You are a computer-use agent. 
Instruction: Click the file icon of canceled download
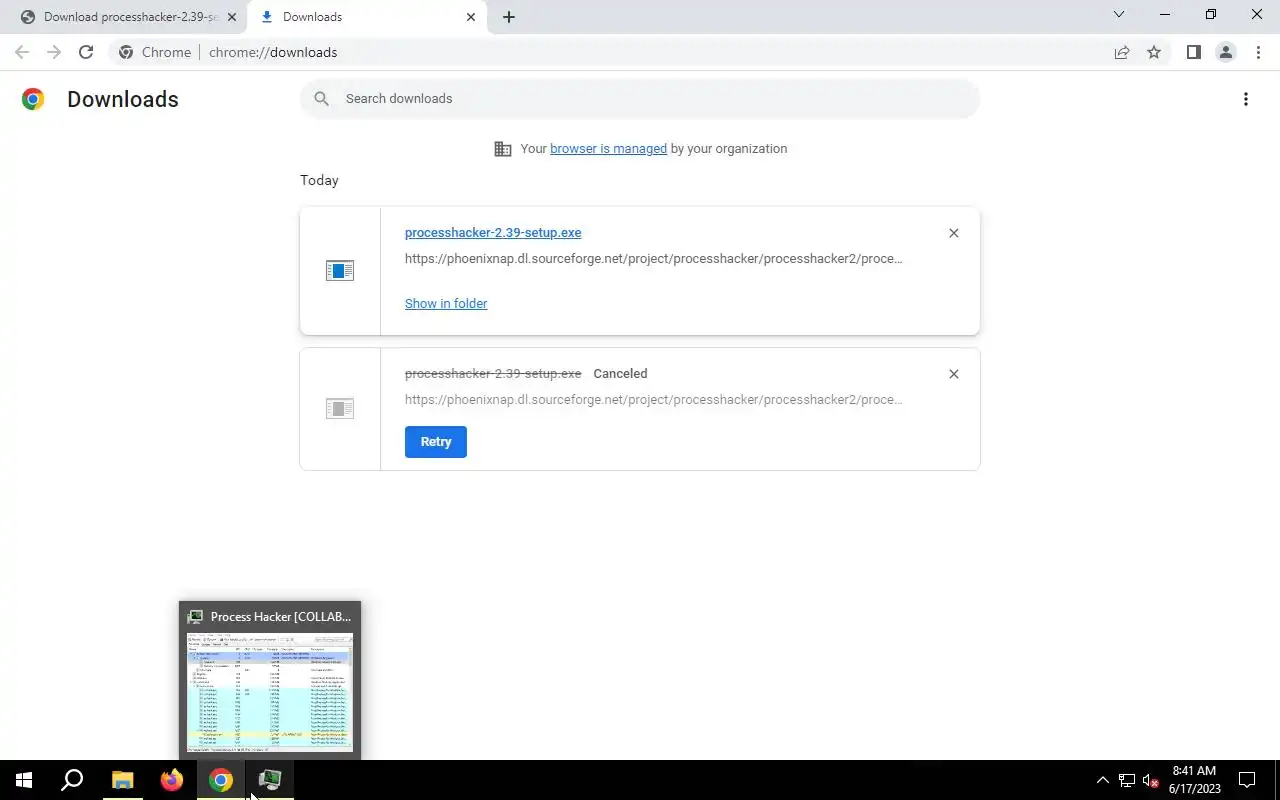pyautogui.click(x=340, y=408)
